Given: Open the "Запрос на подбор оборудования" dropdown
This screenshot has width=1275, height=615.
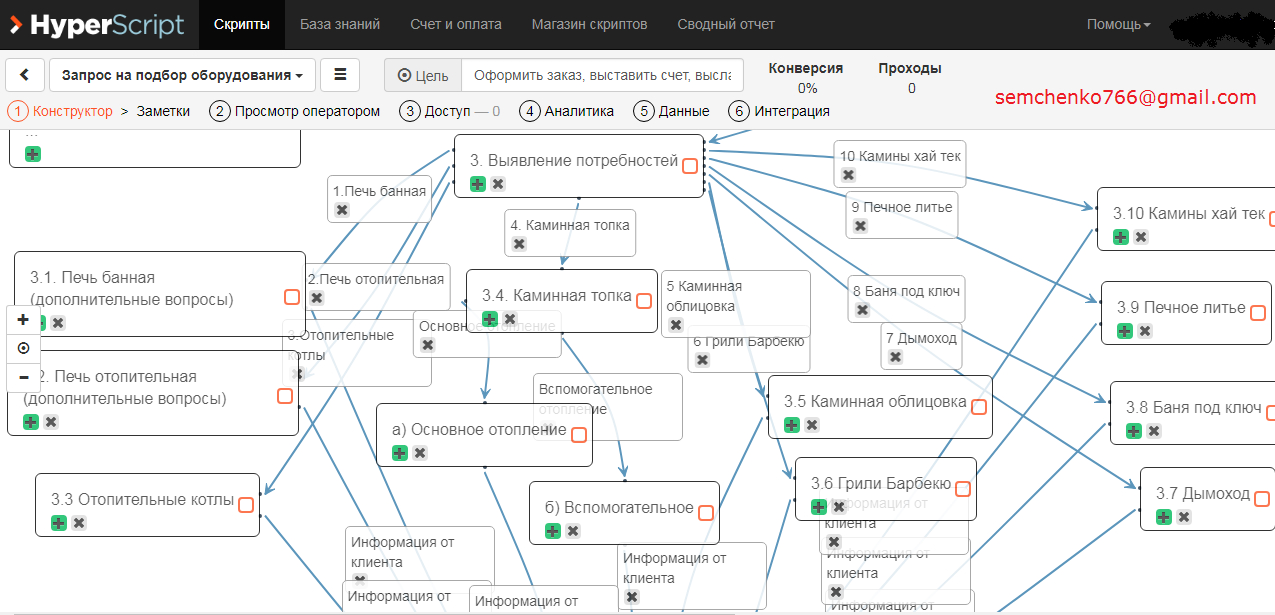Looking at the screenshot, I should (180, 74).
